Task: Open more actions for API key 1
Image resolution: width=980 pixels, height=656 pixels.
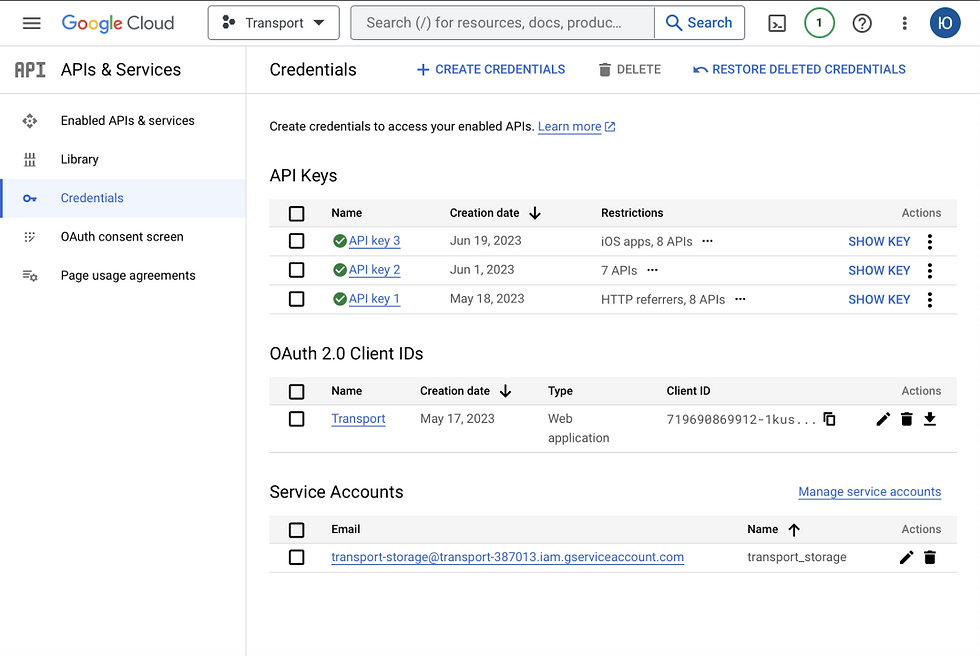Action: 929,300
